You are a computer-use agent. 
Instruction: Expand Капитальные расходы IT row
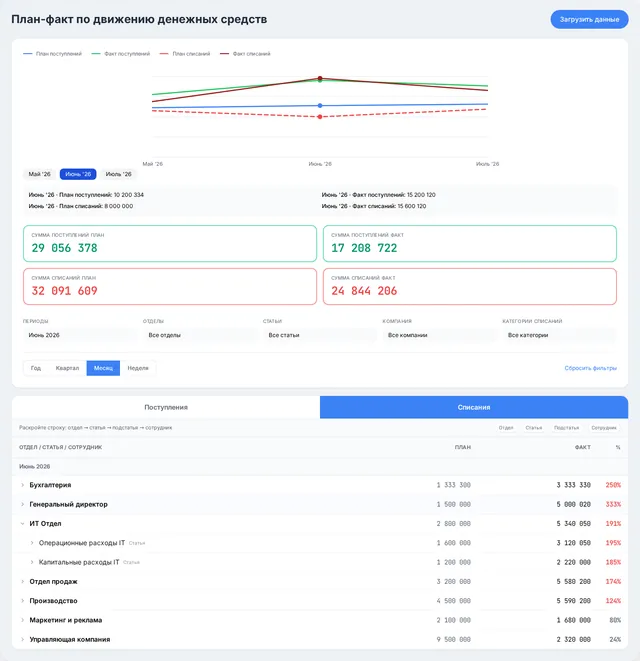(x=32, y=562)
